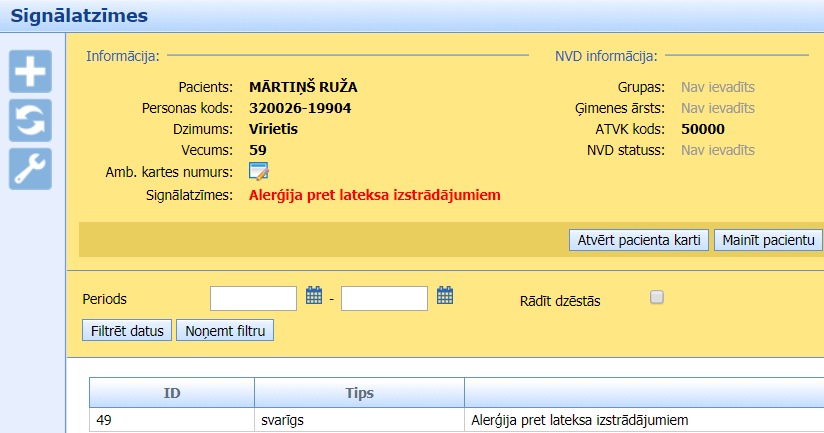Click the Alerģija description cell in table
The height and width of the screenshot is (433, 824).
(x=580, y=420)
